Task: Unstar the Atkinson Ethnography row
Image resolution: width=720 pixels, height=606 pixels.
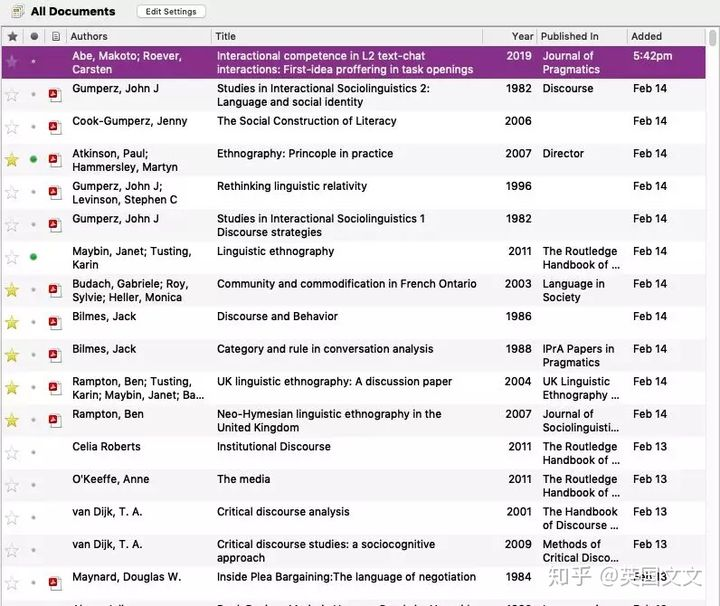Action: pyautogui.click(x=12, y=160)
